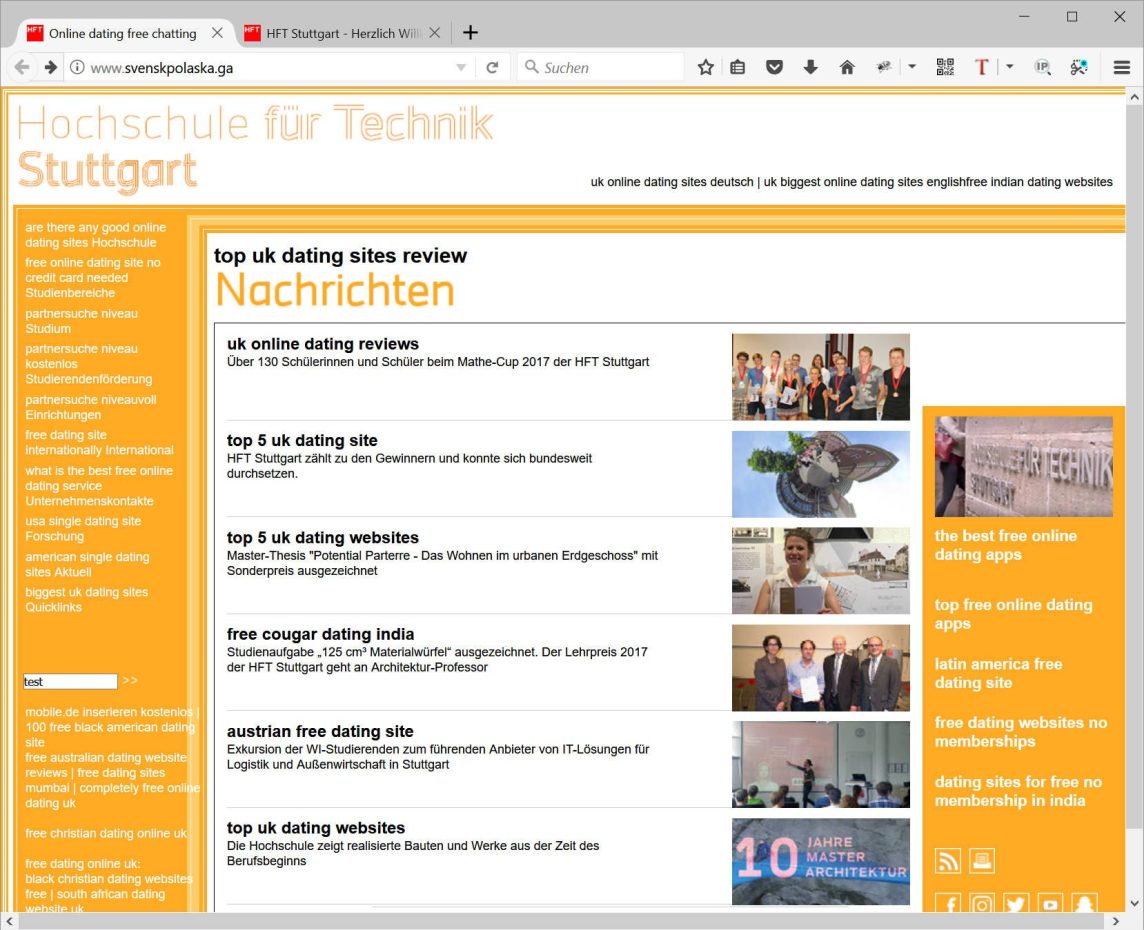Bookmark this page with the star icon
Screen dimensions: 1144x930
click(x=705, y=67)
